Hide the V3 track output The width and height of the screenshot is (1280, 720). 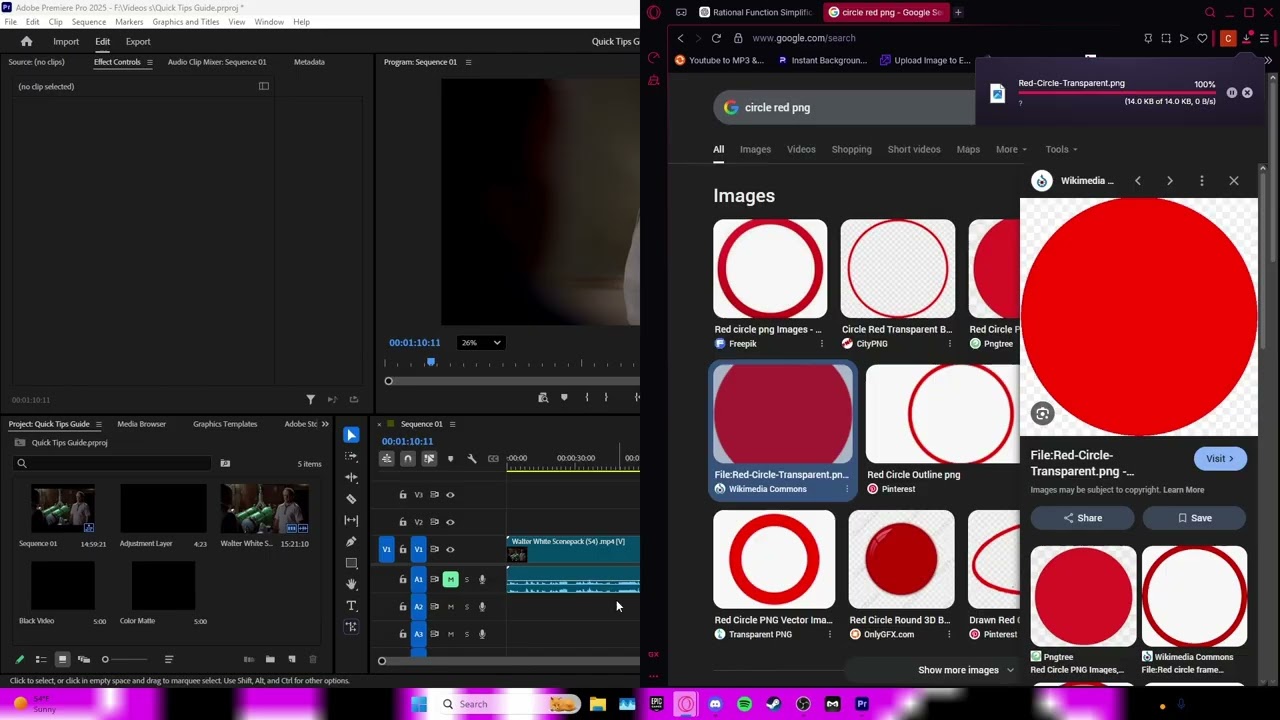point(450,495)
